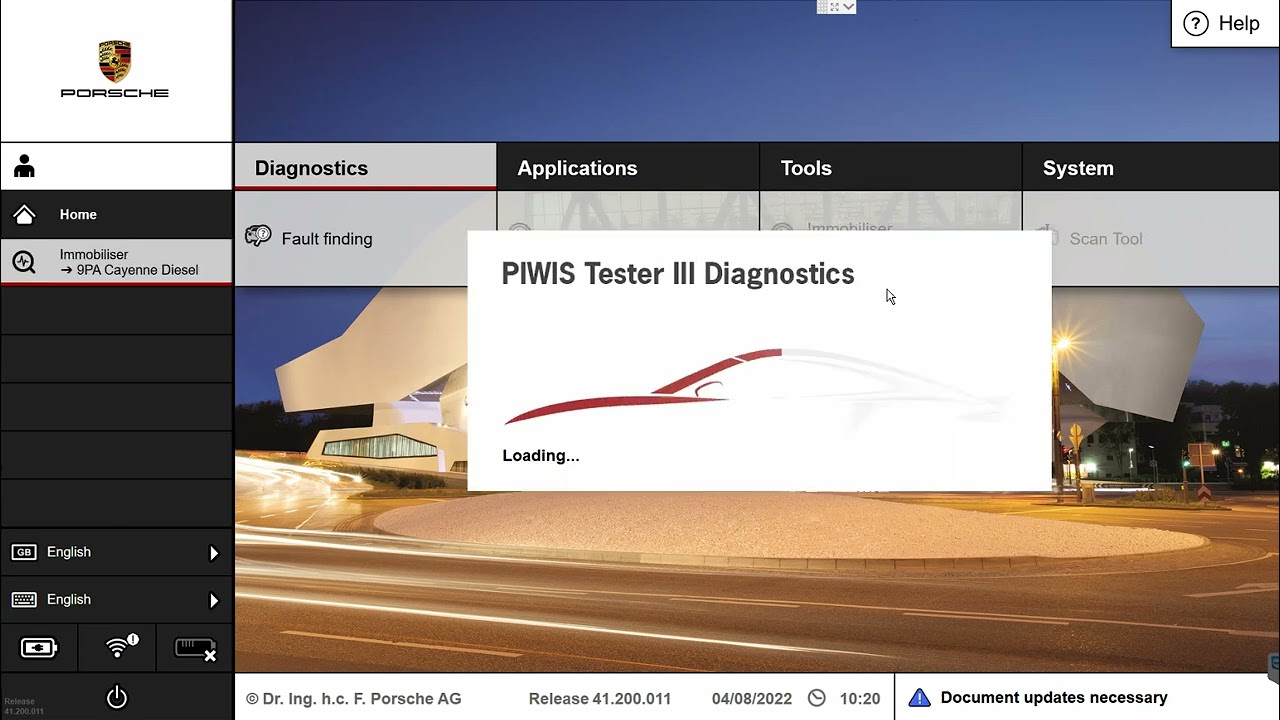
Task: Click the user profile icon in sidebar
Action: pyautogui.click(x=25, y=167)
